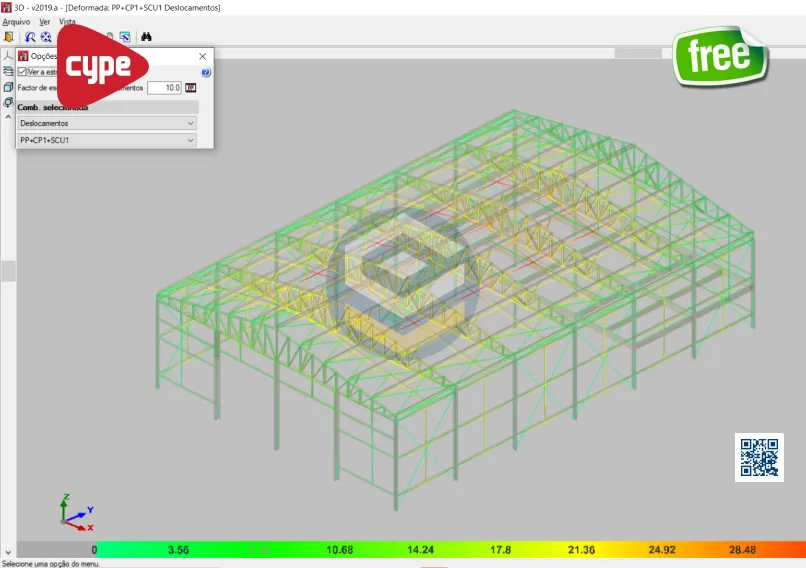Image resolution: width=806 pixels, height=568 pixels.
Task: Click the 28.48 value on the color scale
Action: (x=742, y=550)
